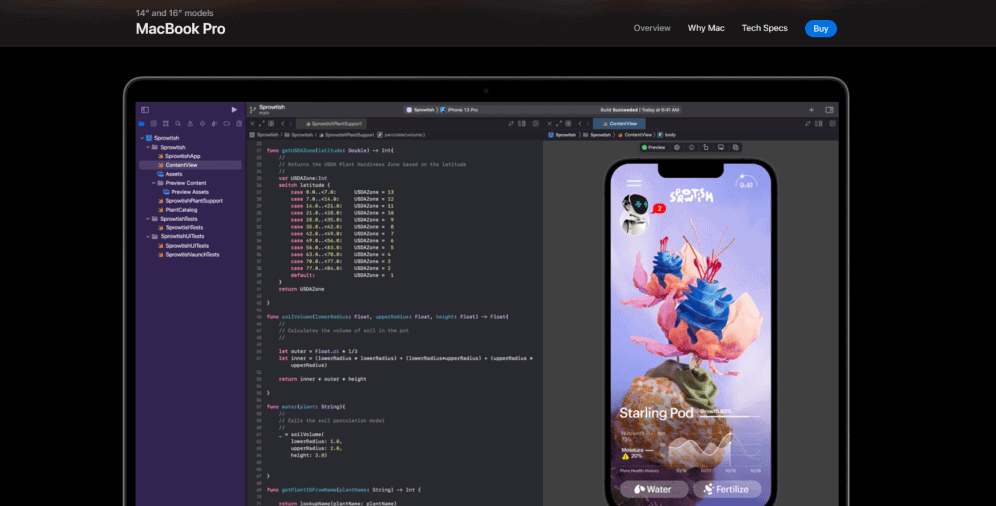996x506 pixels.
Task: Open editor options in the ContentView pane
Action: coord(819,124)
